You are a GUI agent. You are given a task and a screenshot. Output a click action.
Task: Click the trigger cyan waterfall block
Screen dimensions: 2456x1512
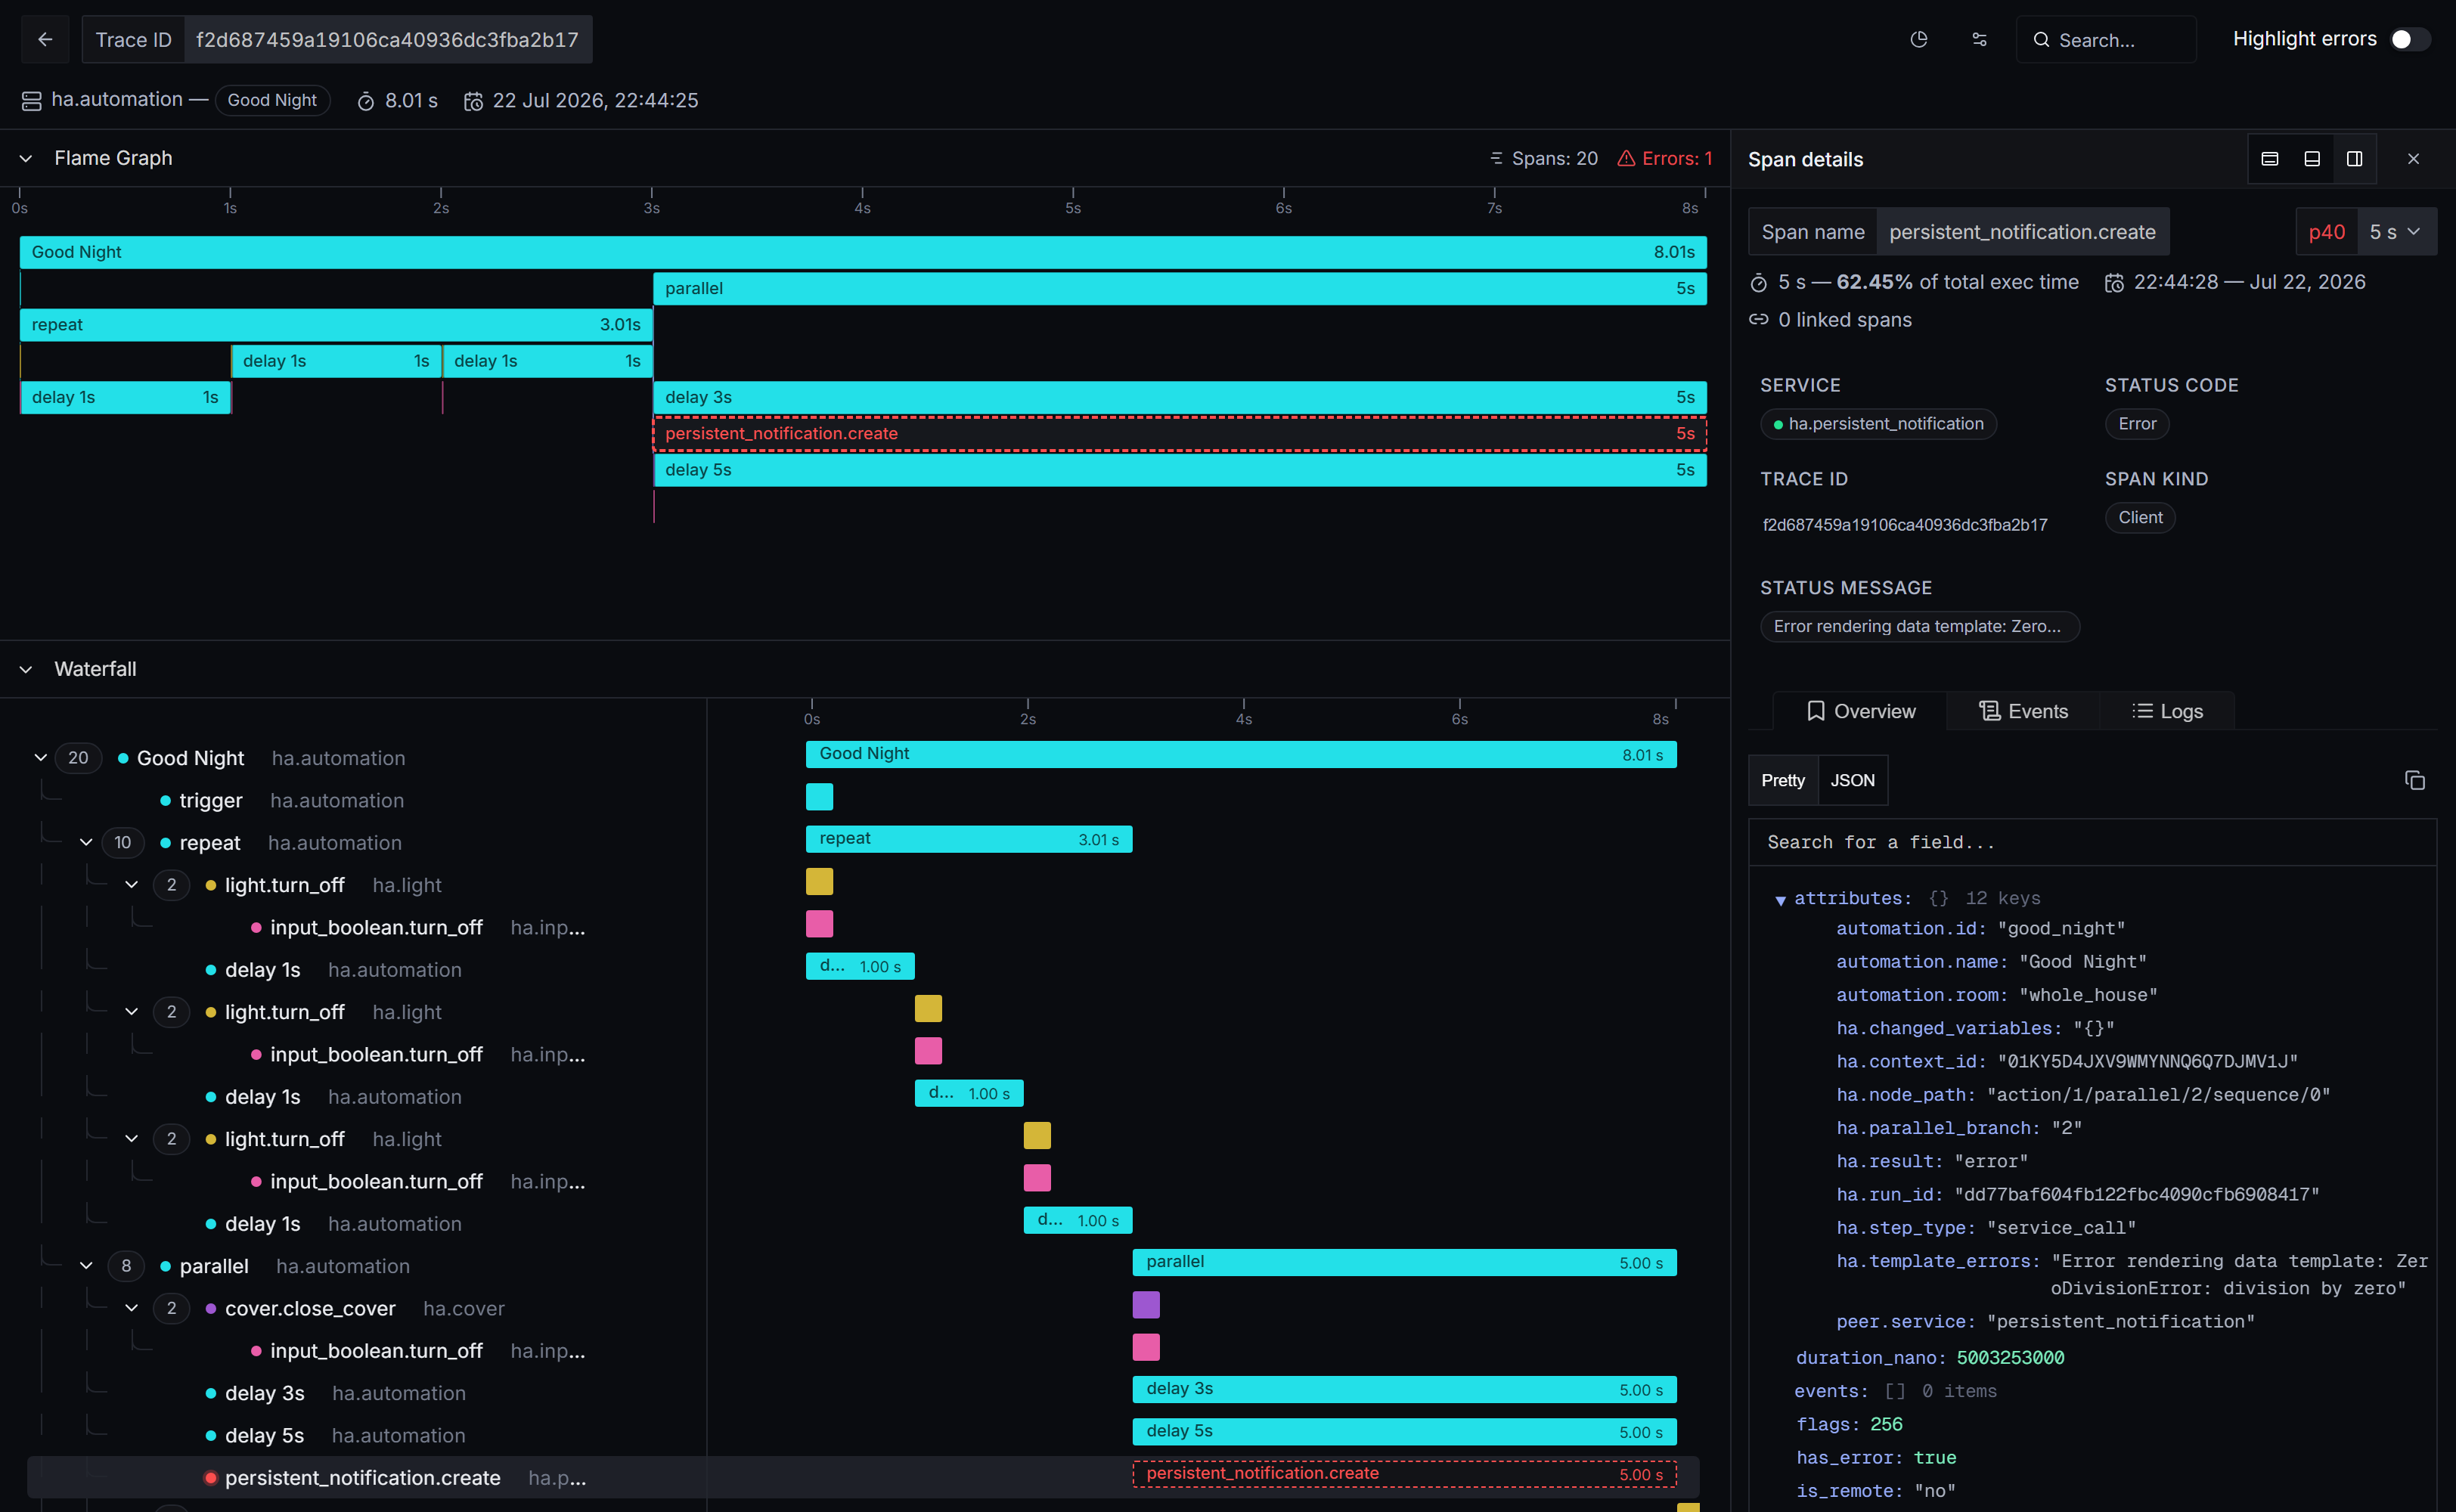(x=819, y=796)
